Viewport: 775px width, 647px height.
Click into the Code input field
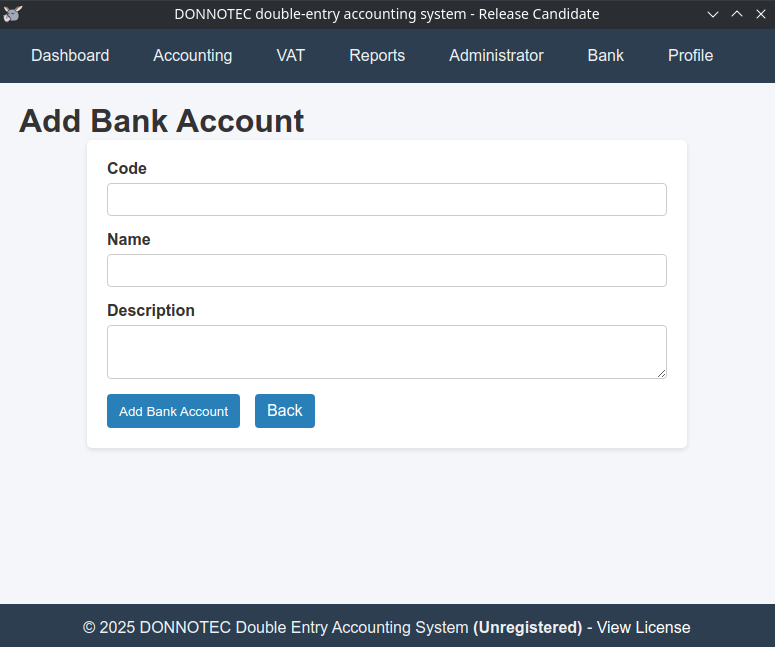click(x=387, y=200)
